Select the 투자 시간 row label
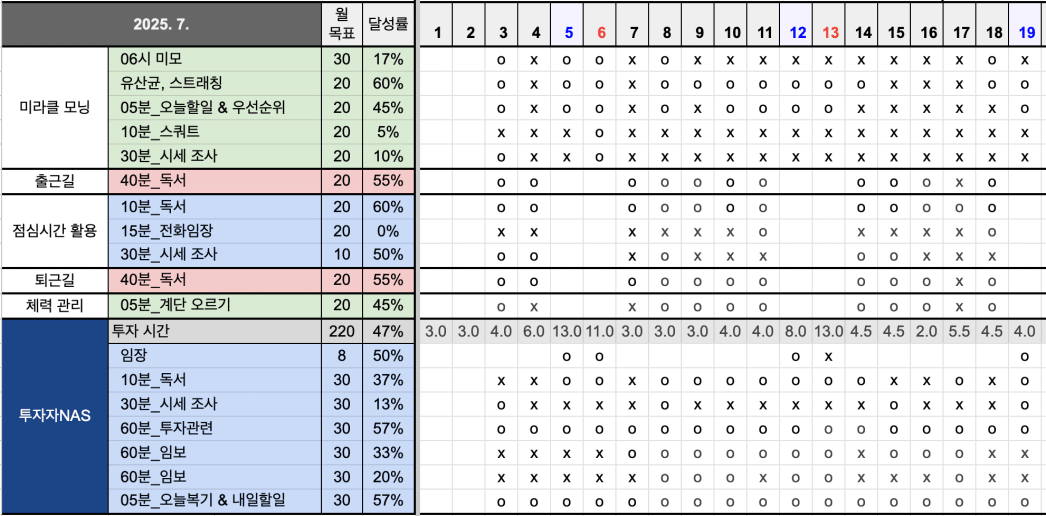Screen dimensions: 1046x516 pos(215,331)
